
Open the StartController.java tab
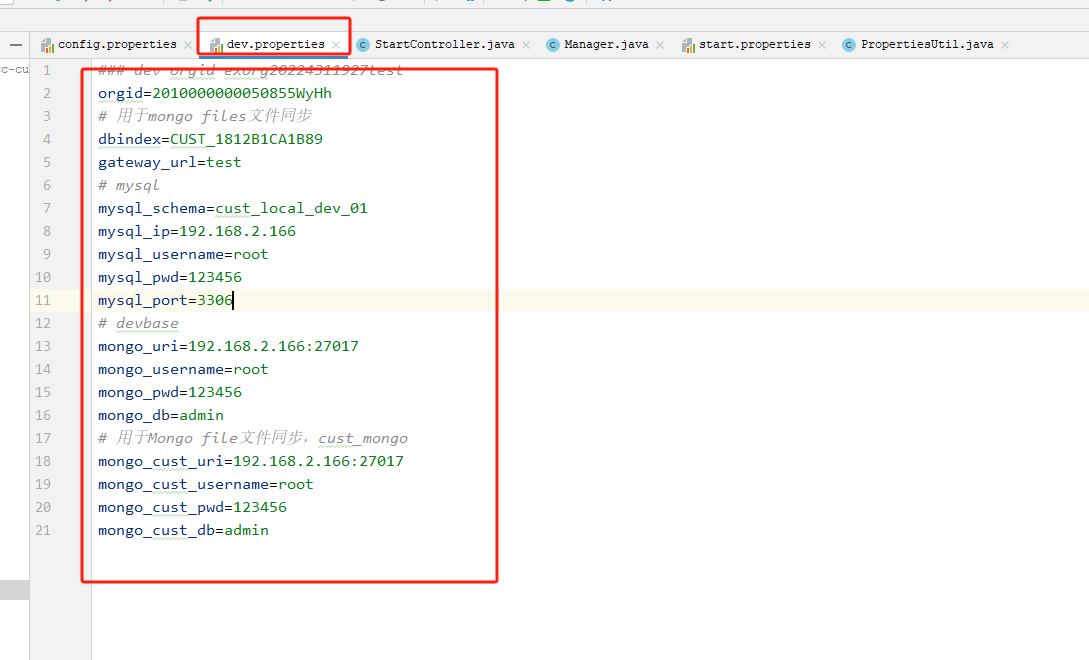point(444,45)
